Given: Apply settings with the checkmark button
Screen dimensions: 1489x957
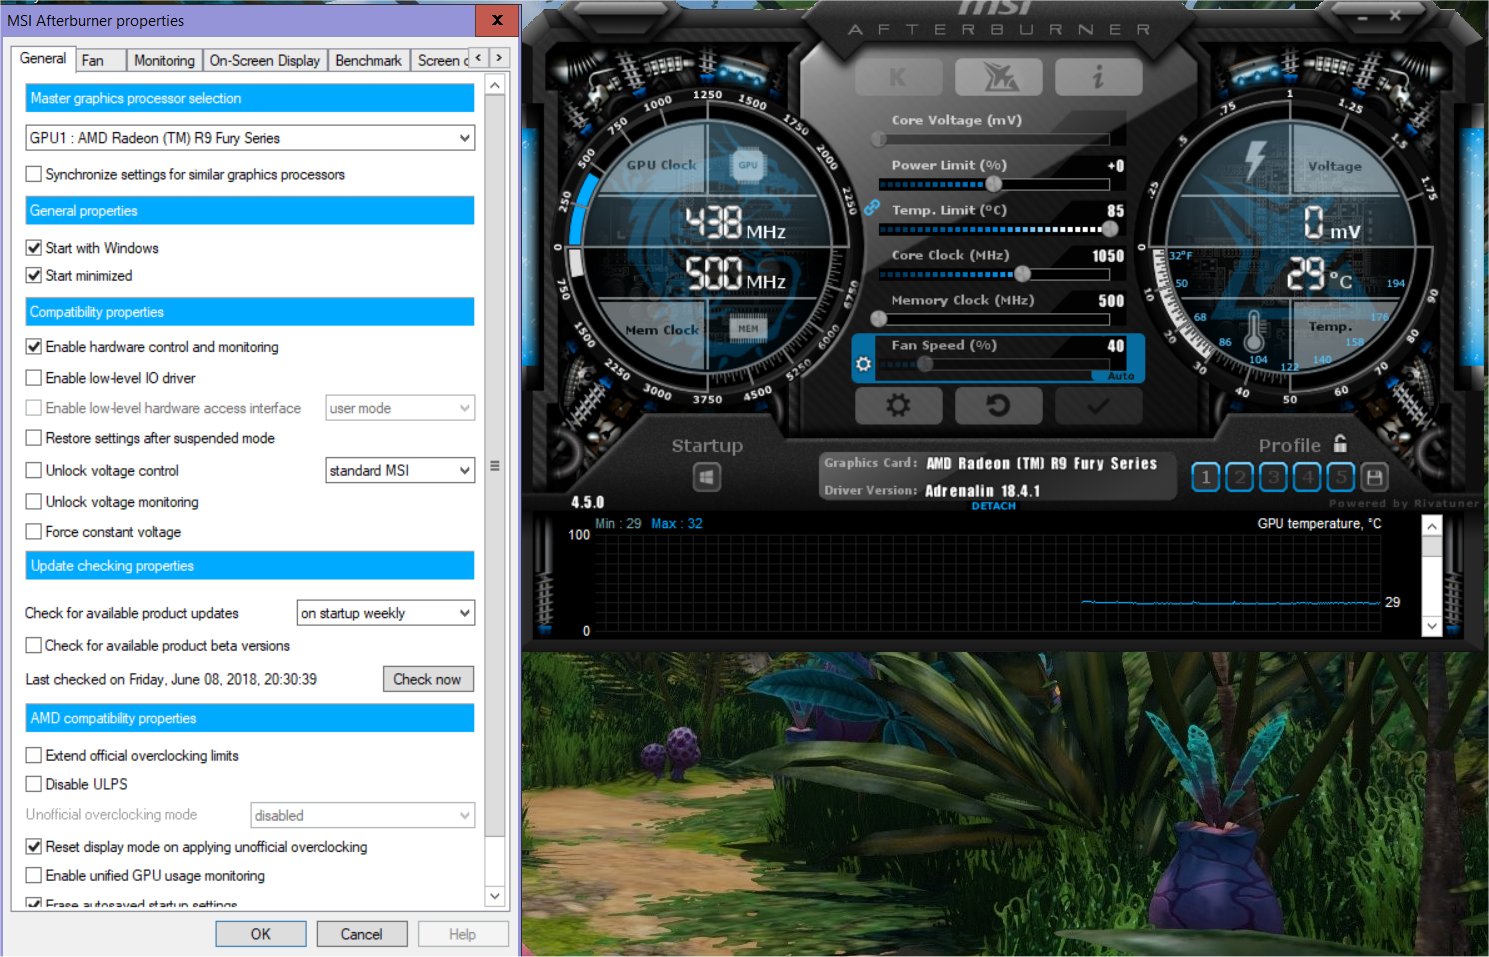Looking at the screenshot, I should pos(1098,405).
